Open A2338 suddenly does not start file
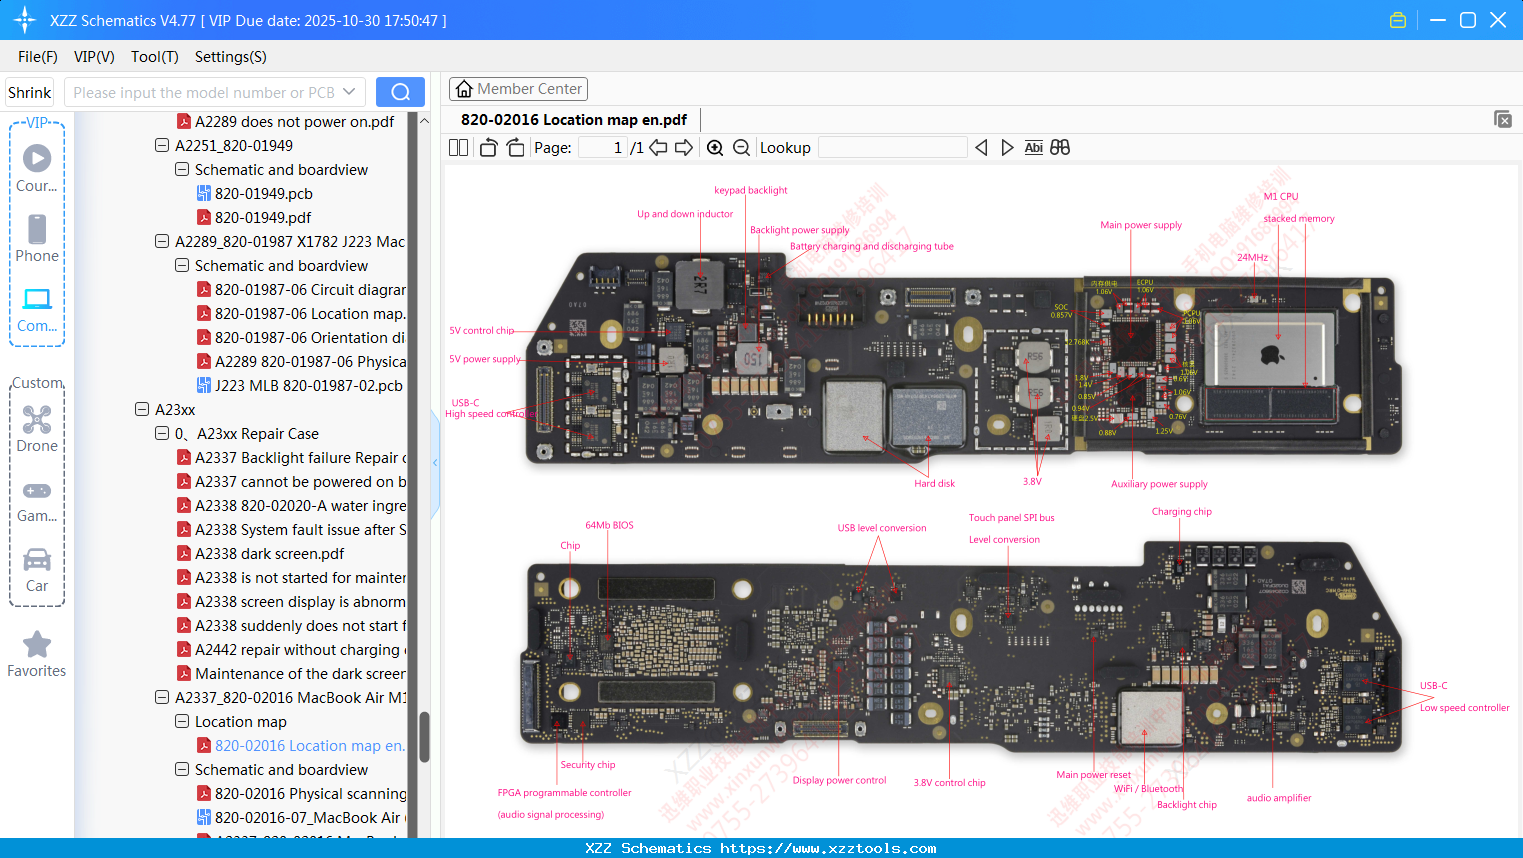 pyautogui.click(x=291, y=625)
